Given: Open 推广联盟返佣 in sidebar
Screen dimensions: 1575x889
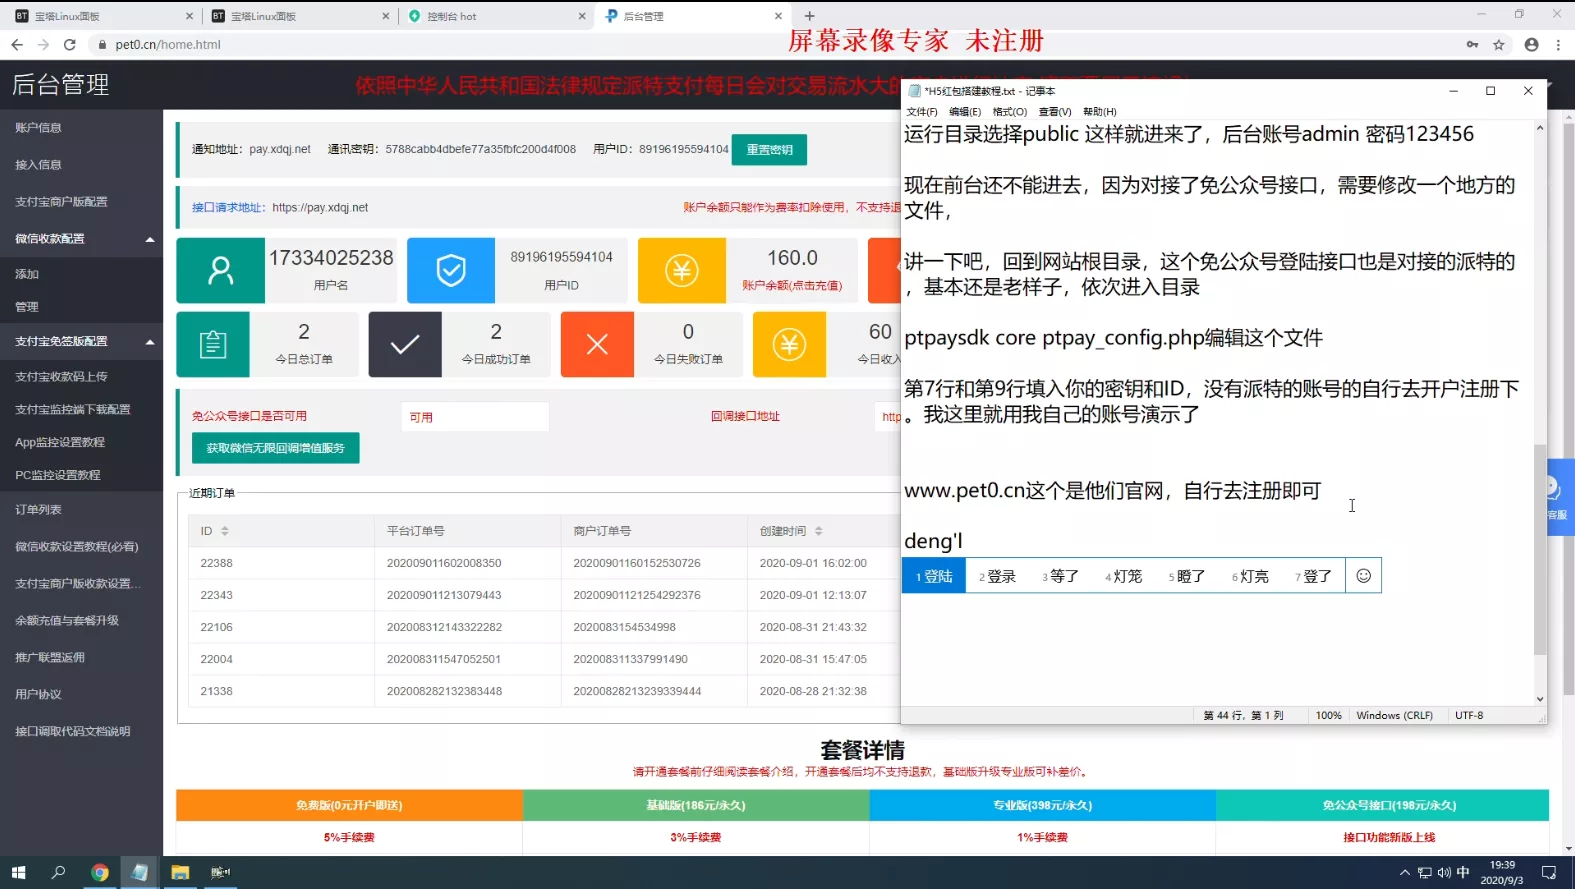Looking at the screenshot, I should [x=50, y=658].
